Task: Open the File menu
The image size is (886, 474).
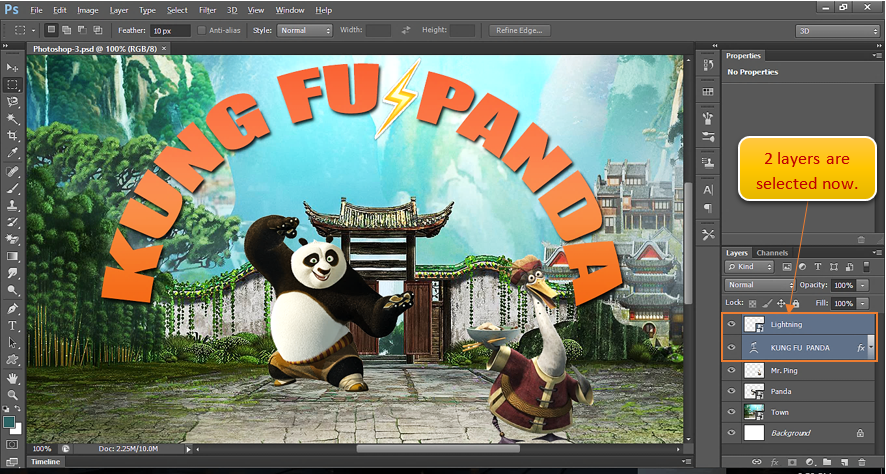Action: click(36, 10)
